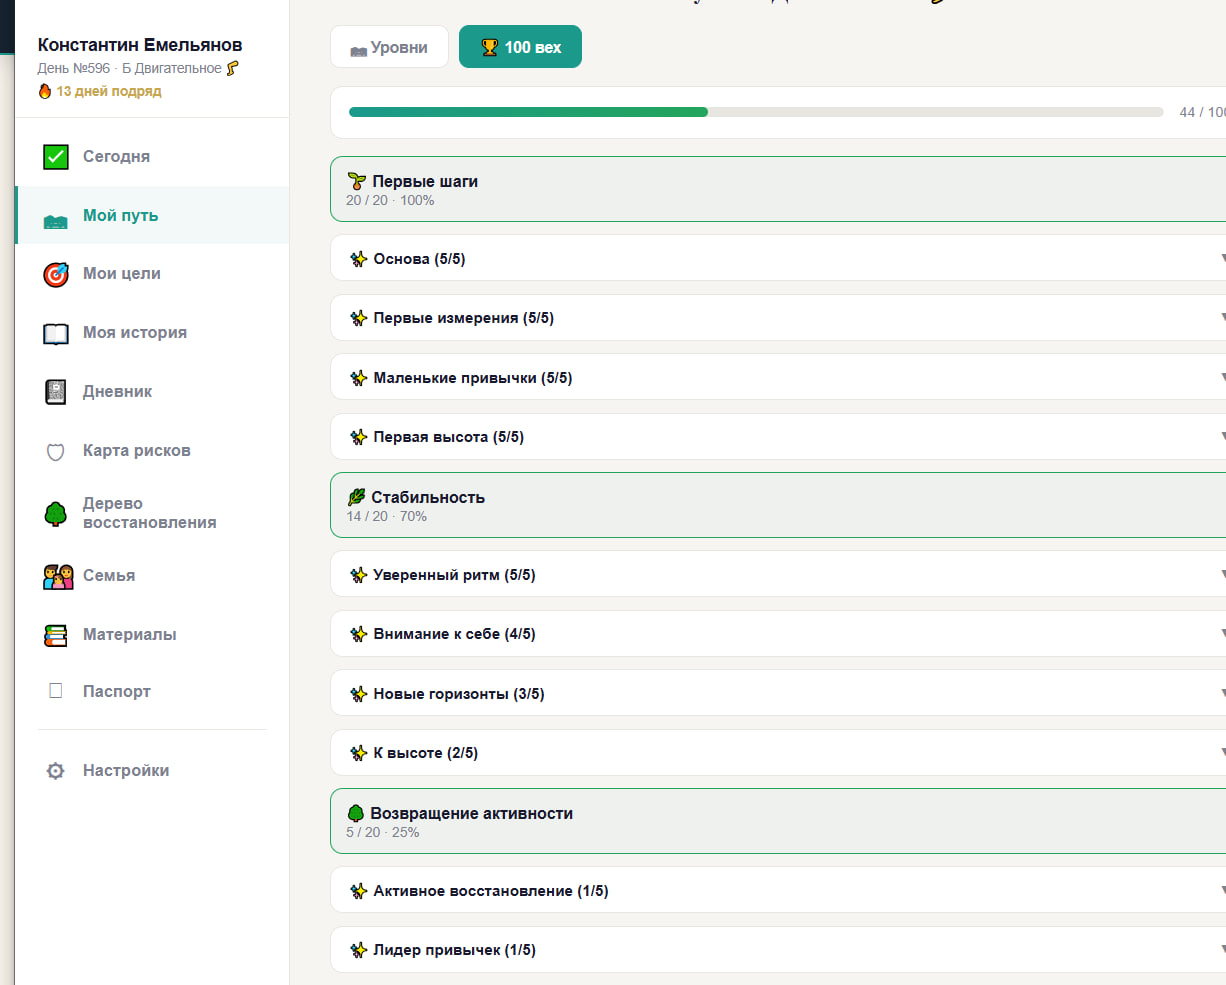
Task: Select the 100 вех tab
Action: pos(520,47)
